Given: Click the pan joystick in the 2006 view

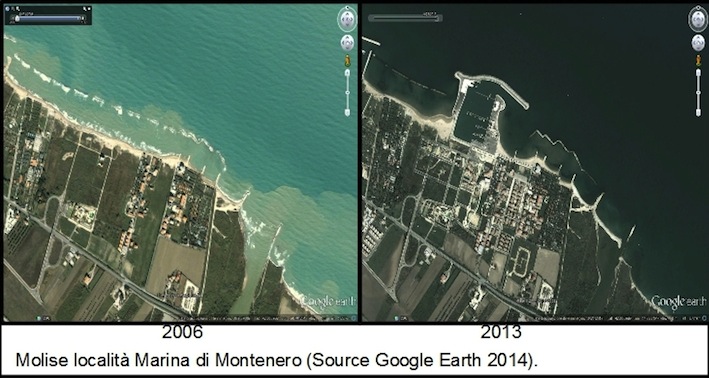Looking at the screenshot, I should tap(347, 43).
